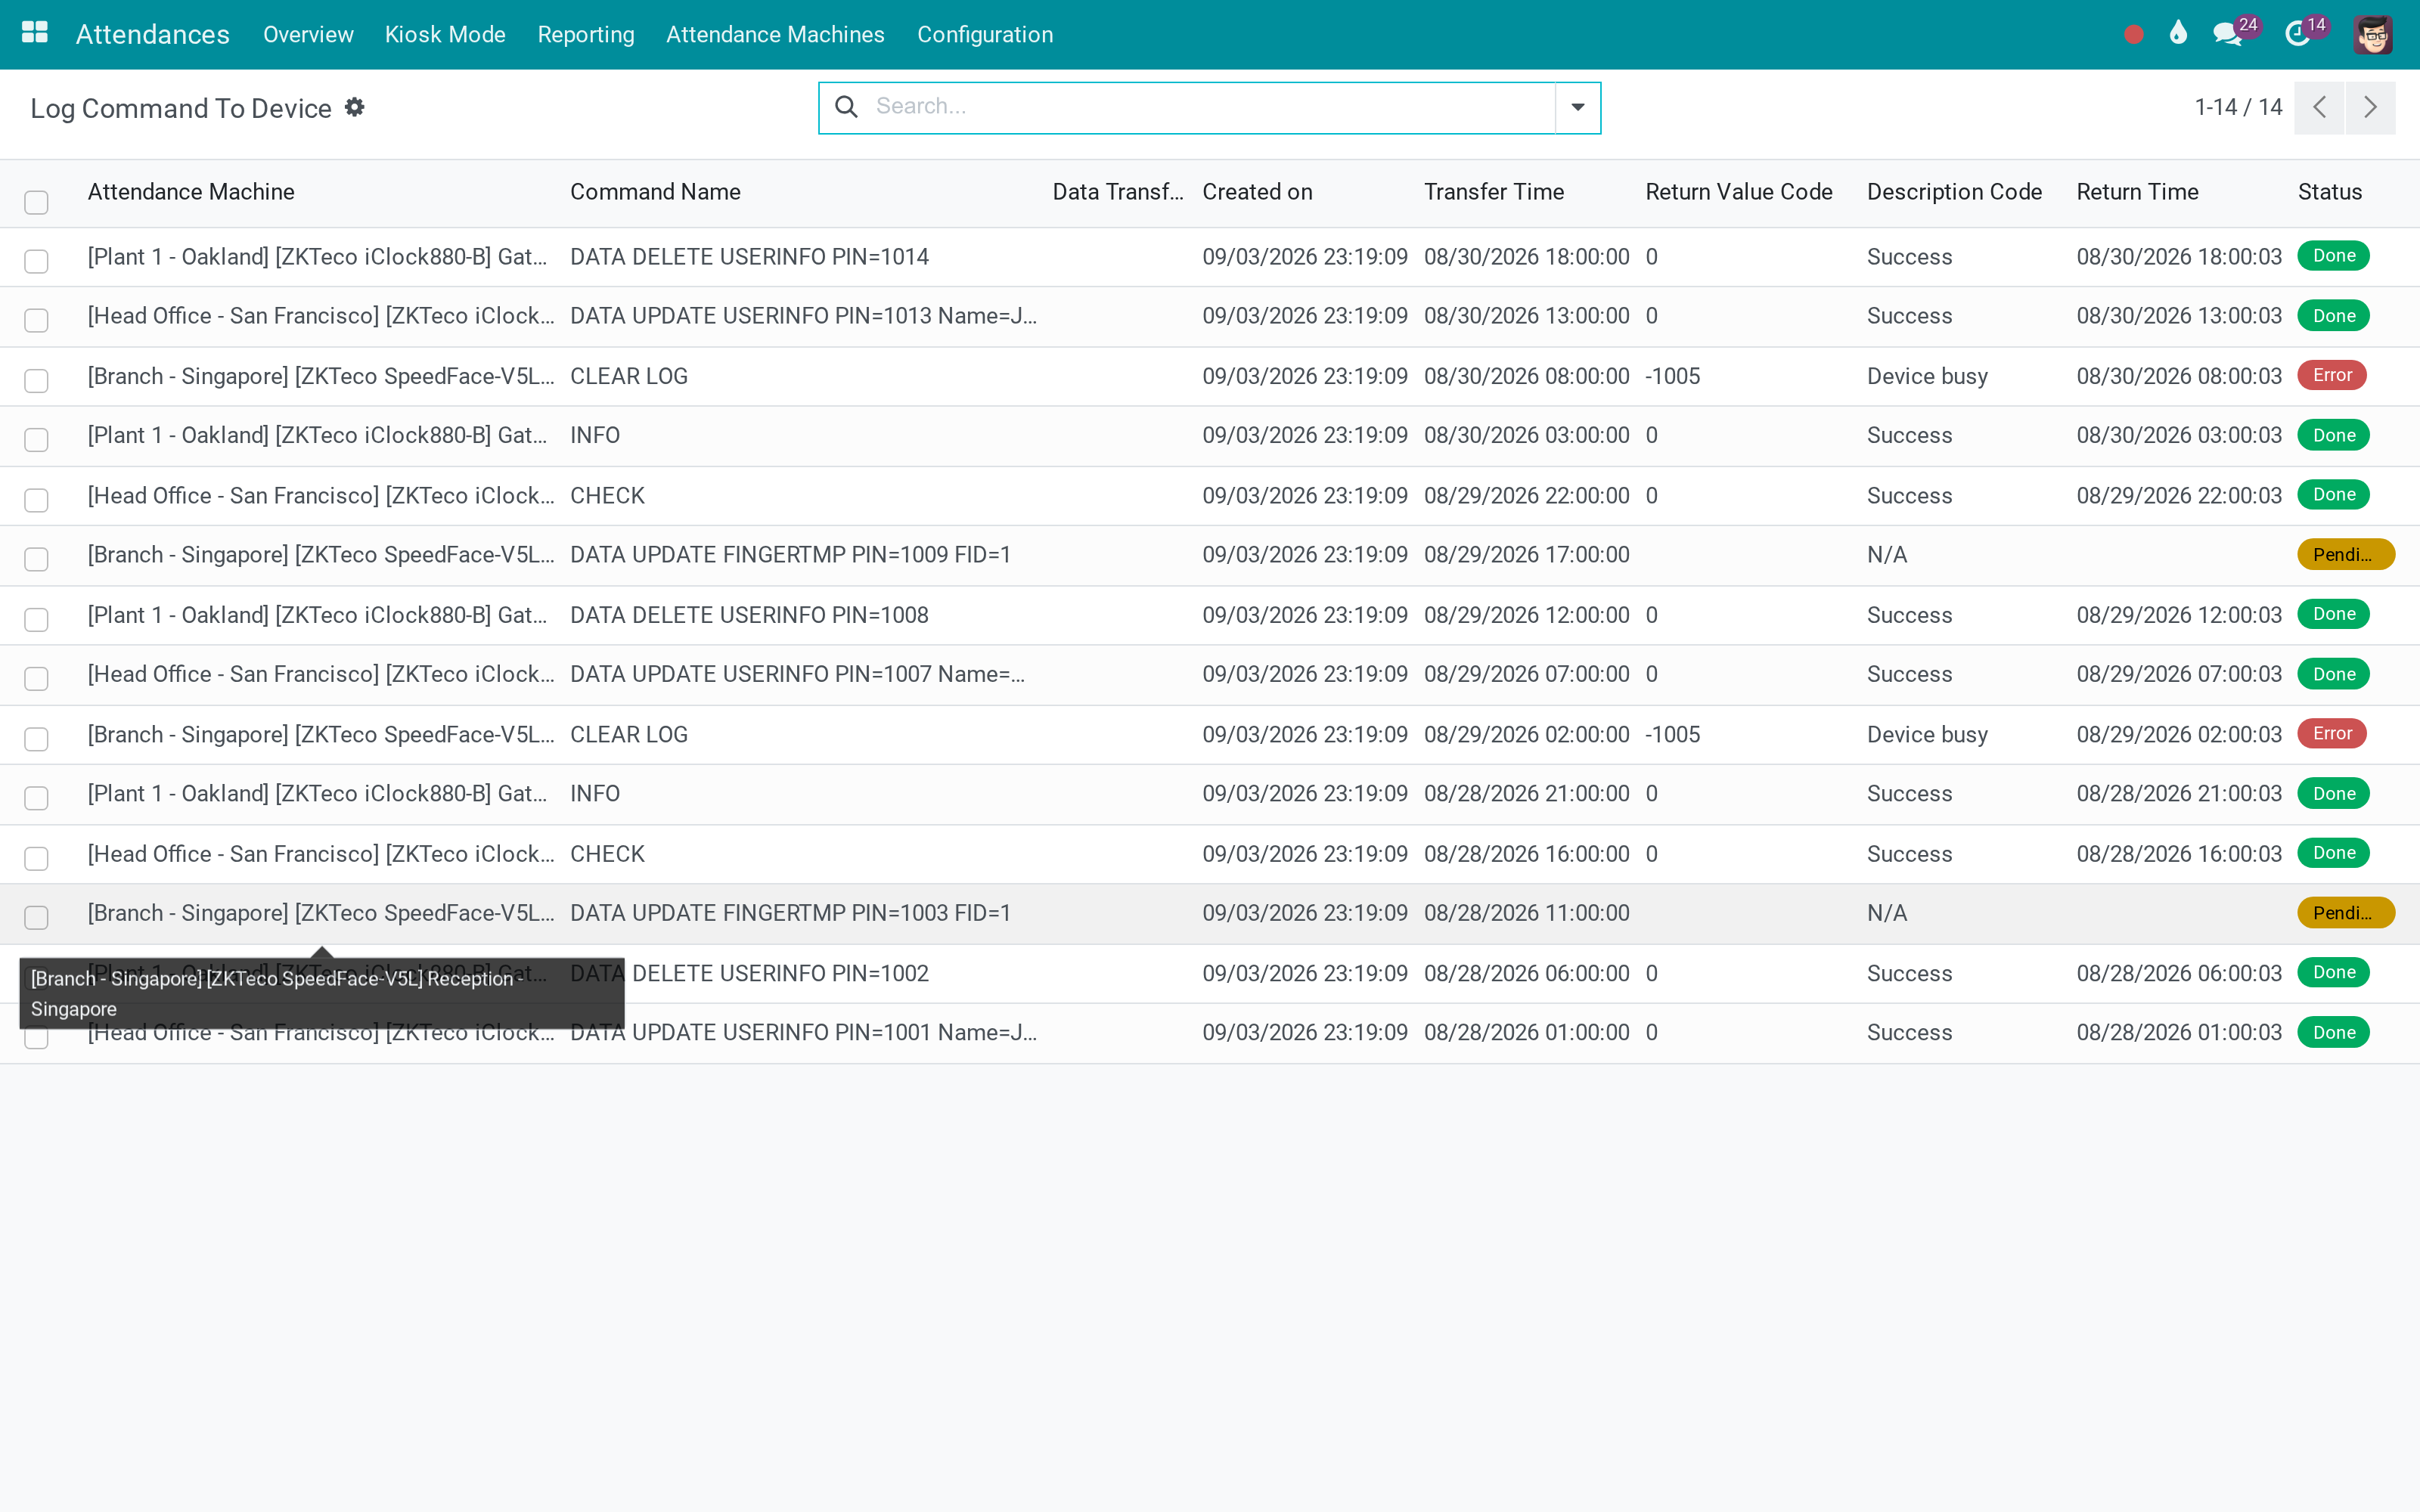Click the search magnifier icon

[846, 106]
